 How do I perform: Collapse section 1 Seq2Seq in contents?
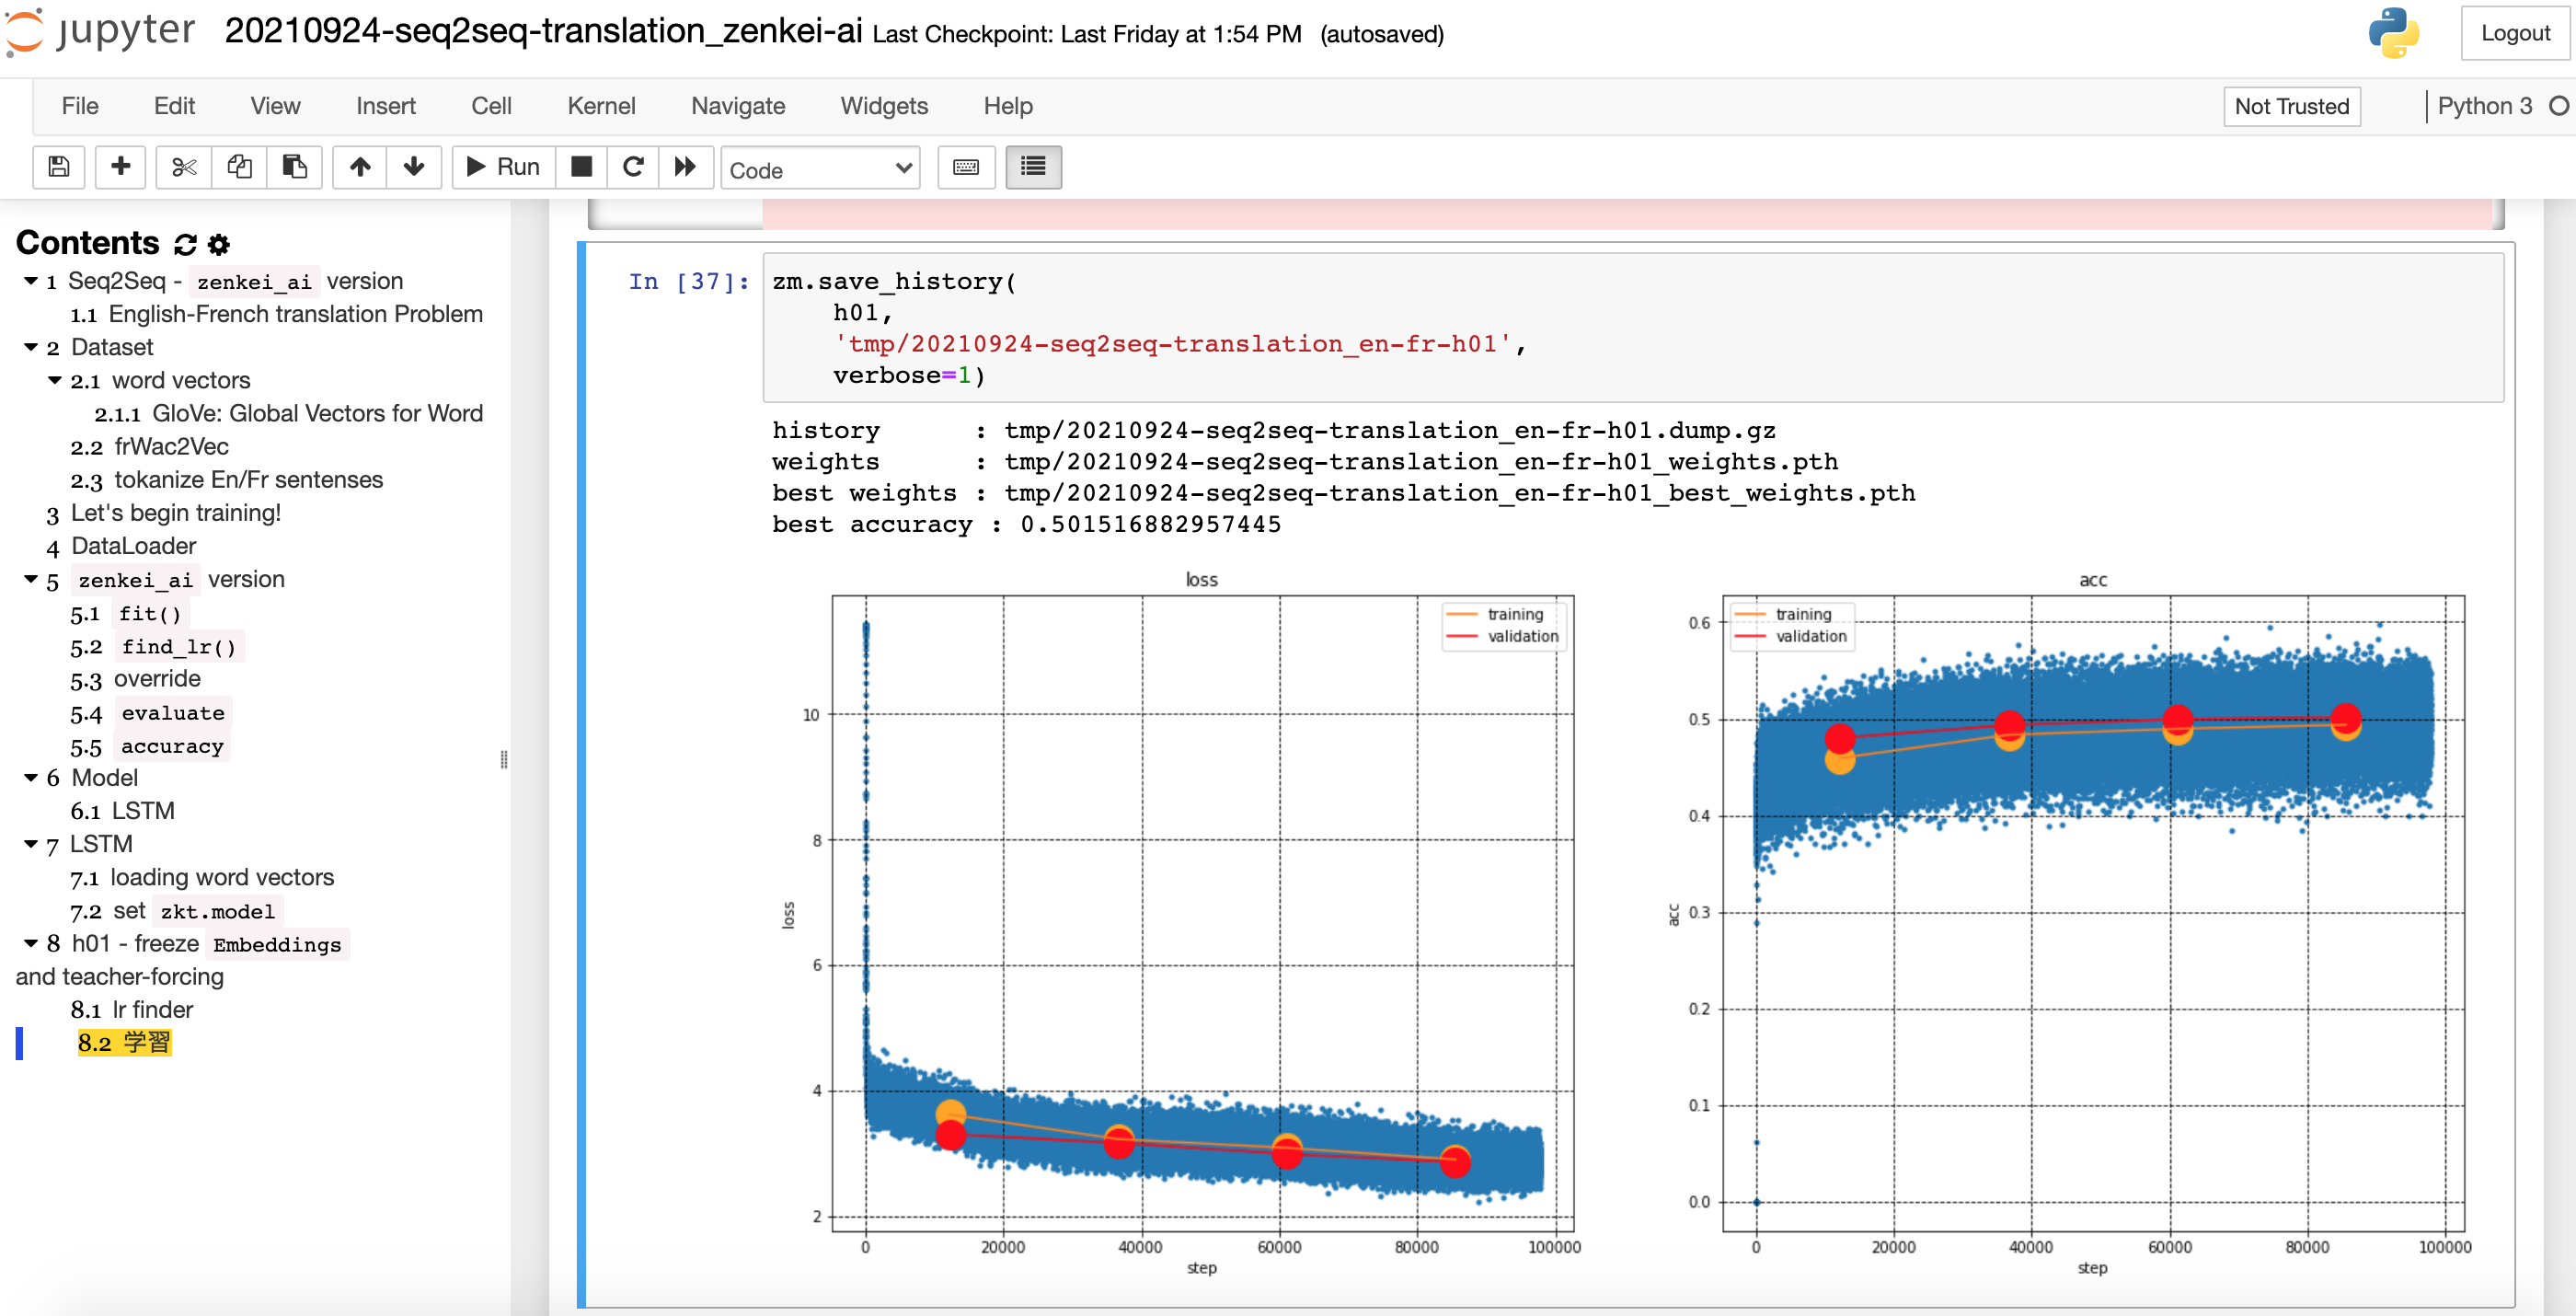click(x=31, y=281)
